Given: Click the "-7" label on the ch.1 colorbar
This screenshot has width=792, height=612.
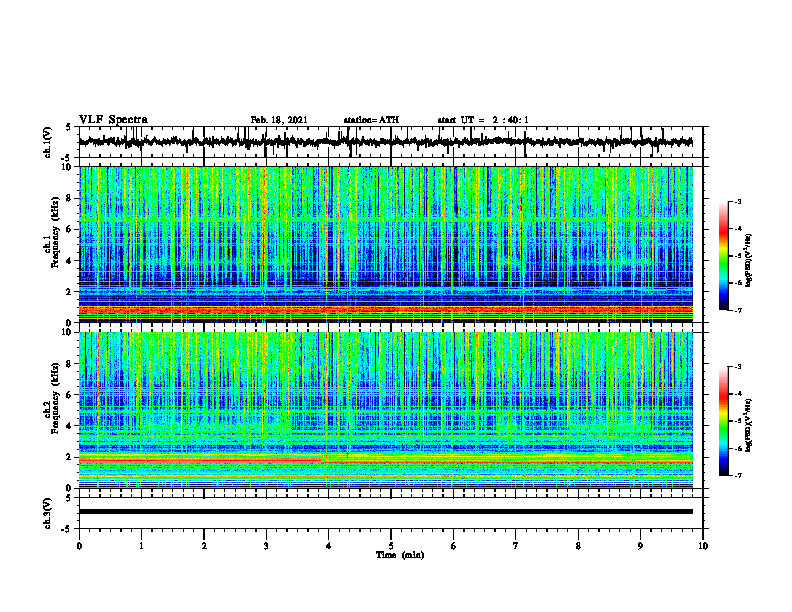Looking at the screenshot, I should 737,310.
